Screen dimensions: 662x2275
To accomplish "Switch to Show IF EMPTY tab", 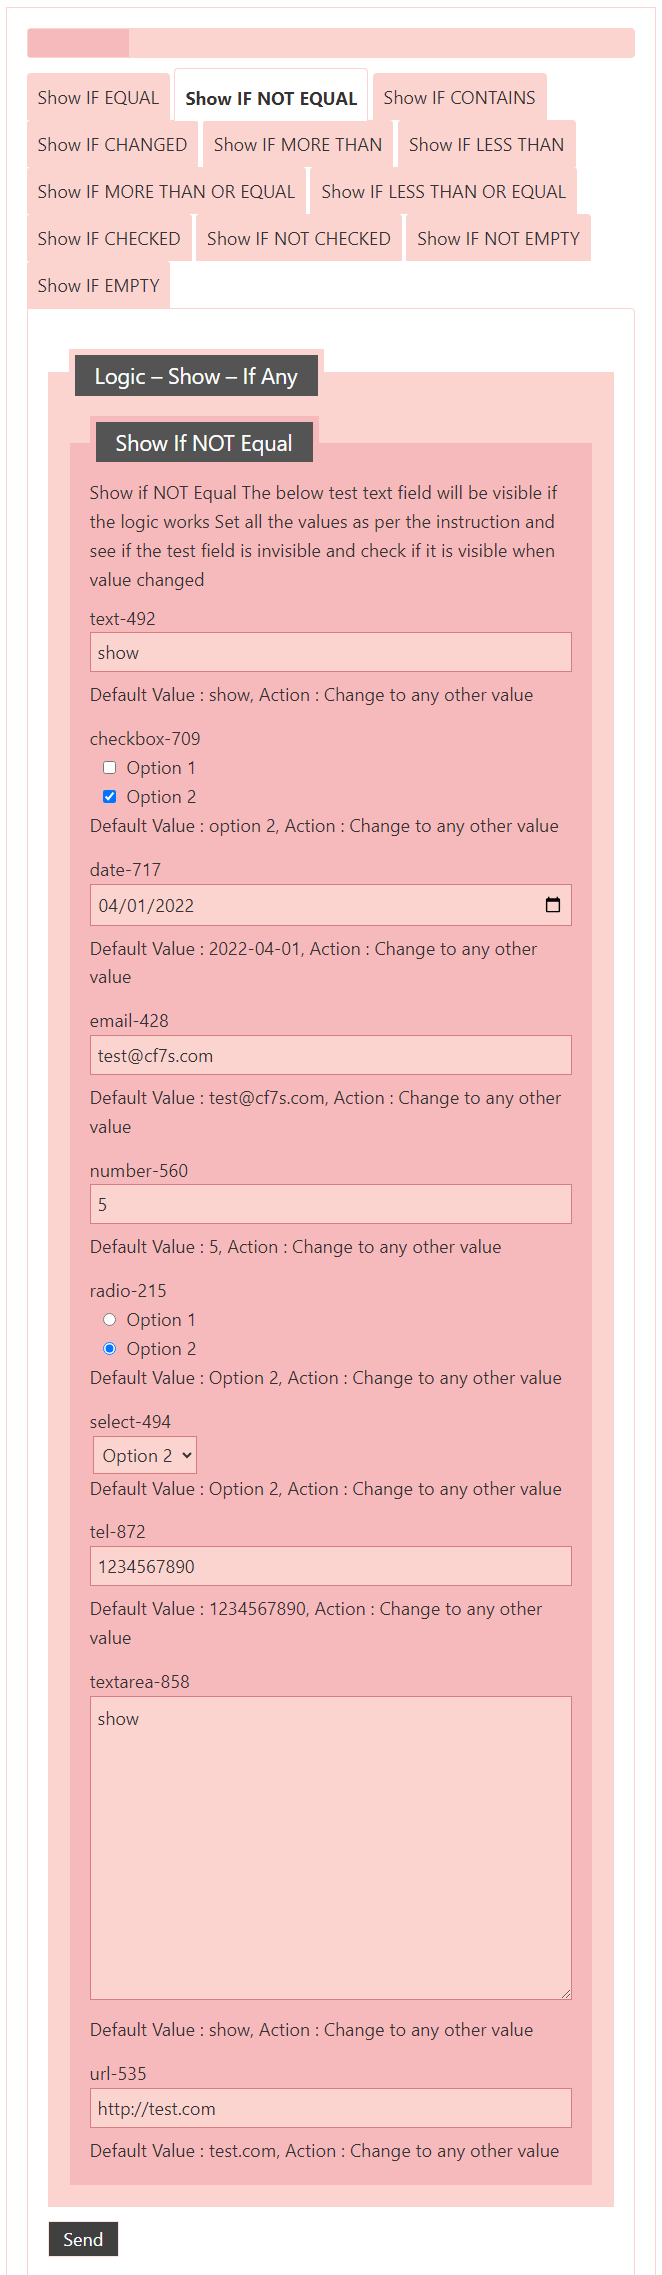I will [x=98, y=286].
